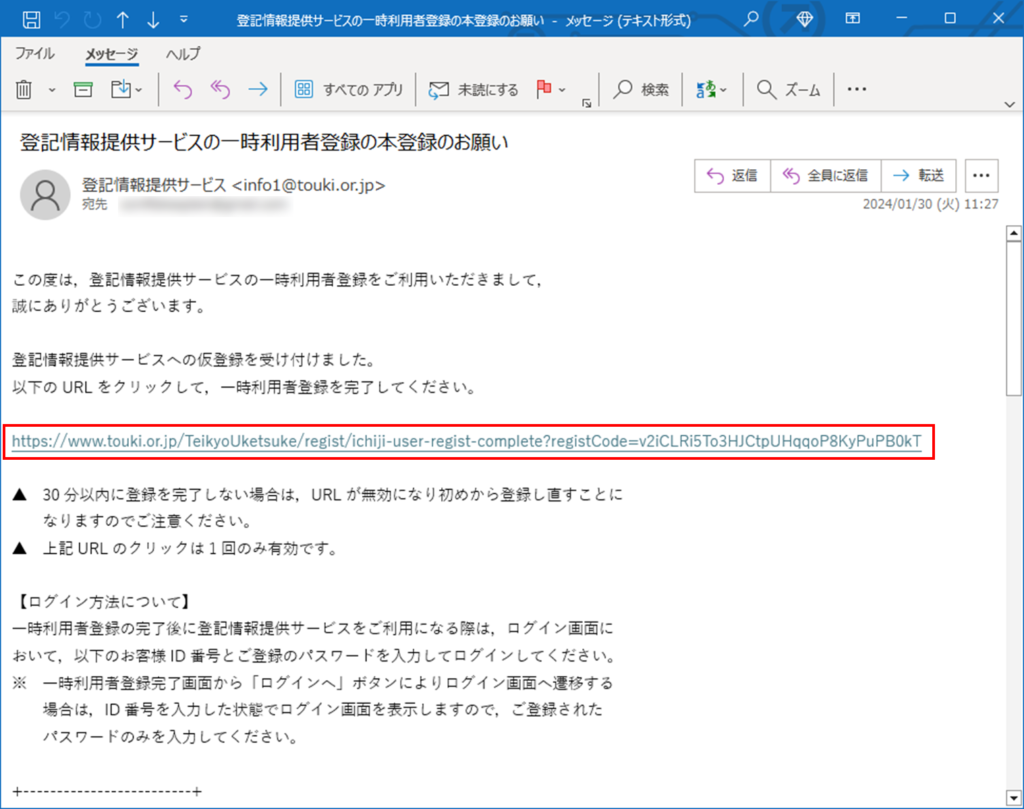Viewport: 1024px width, 809px height.
Task: Click the reply-all icon in ribbon
Action: pos(220,90)
